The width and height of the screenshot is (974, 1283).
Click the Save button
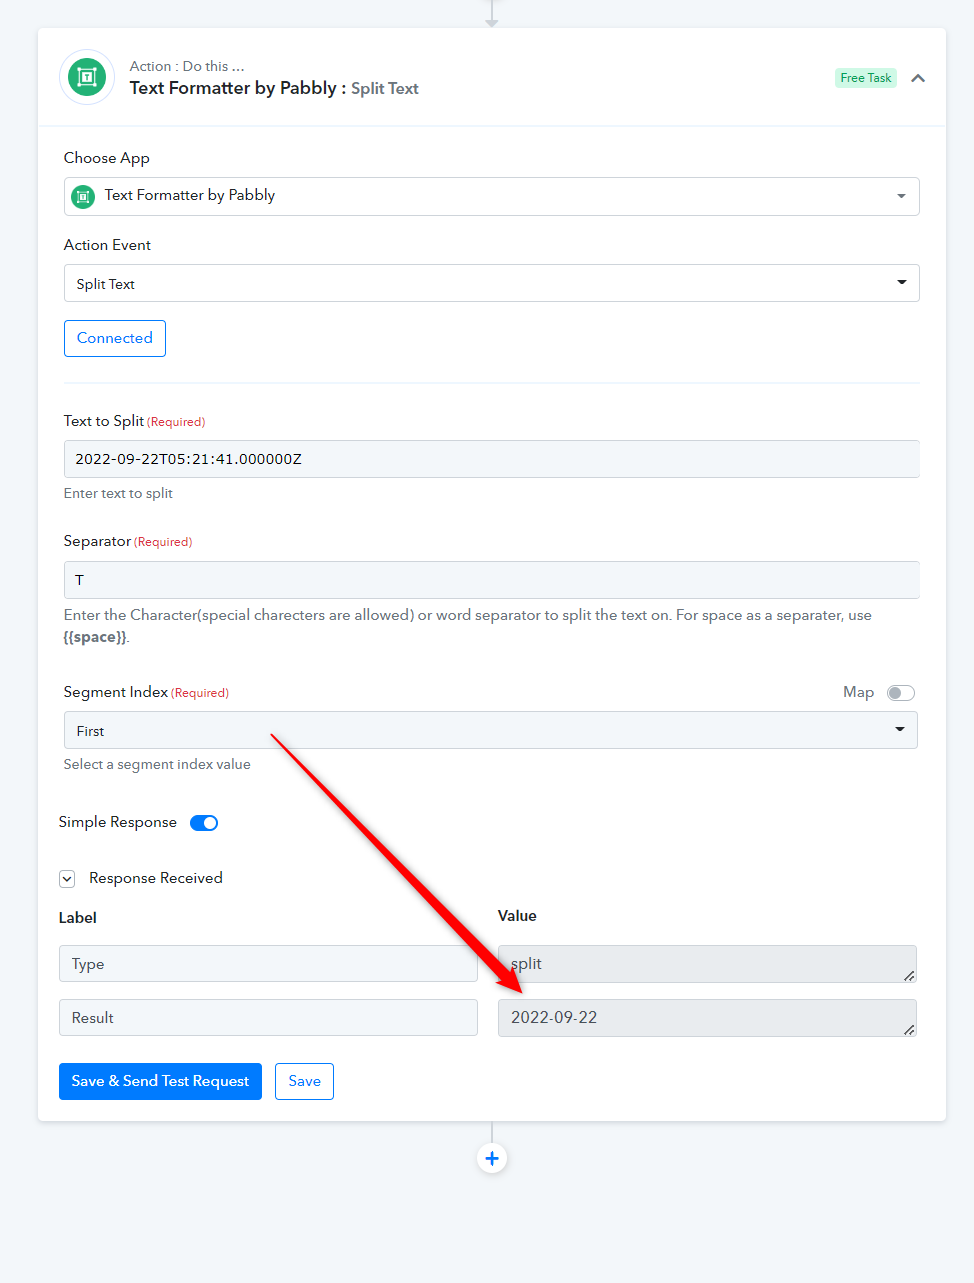(x=305, y=1081)
